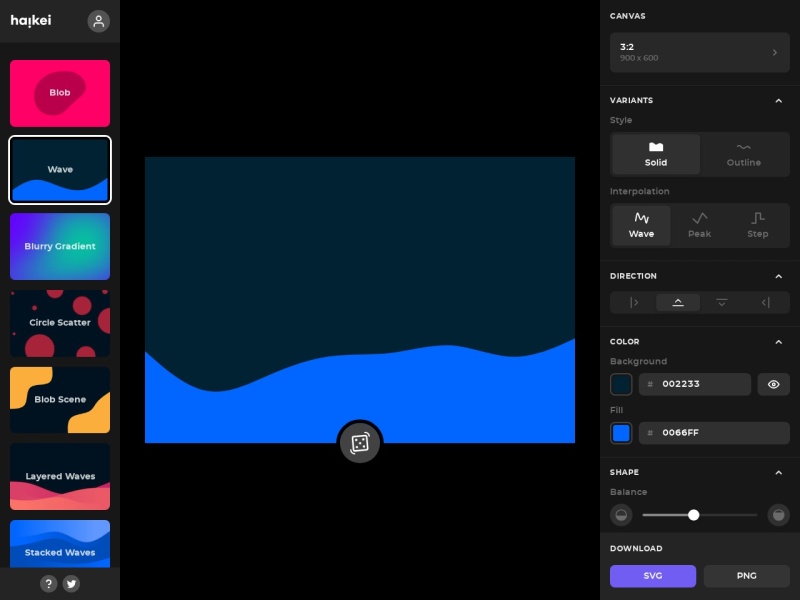Set direction to bottom-up wave icon
The image size is (800, 600).
tap(678, 303)
